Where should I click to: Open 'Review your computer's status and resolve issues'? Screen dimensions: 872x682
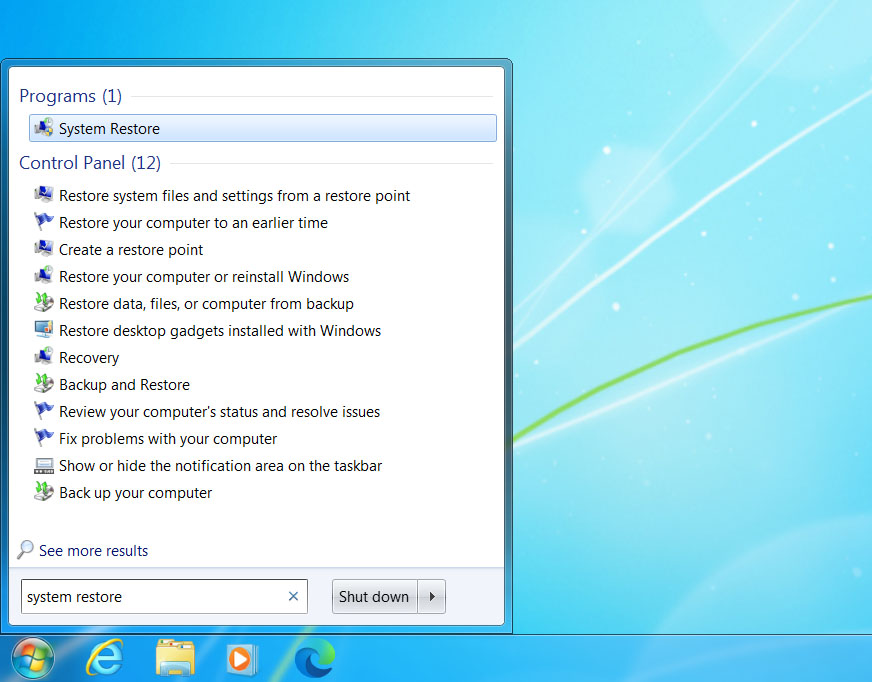219,412
